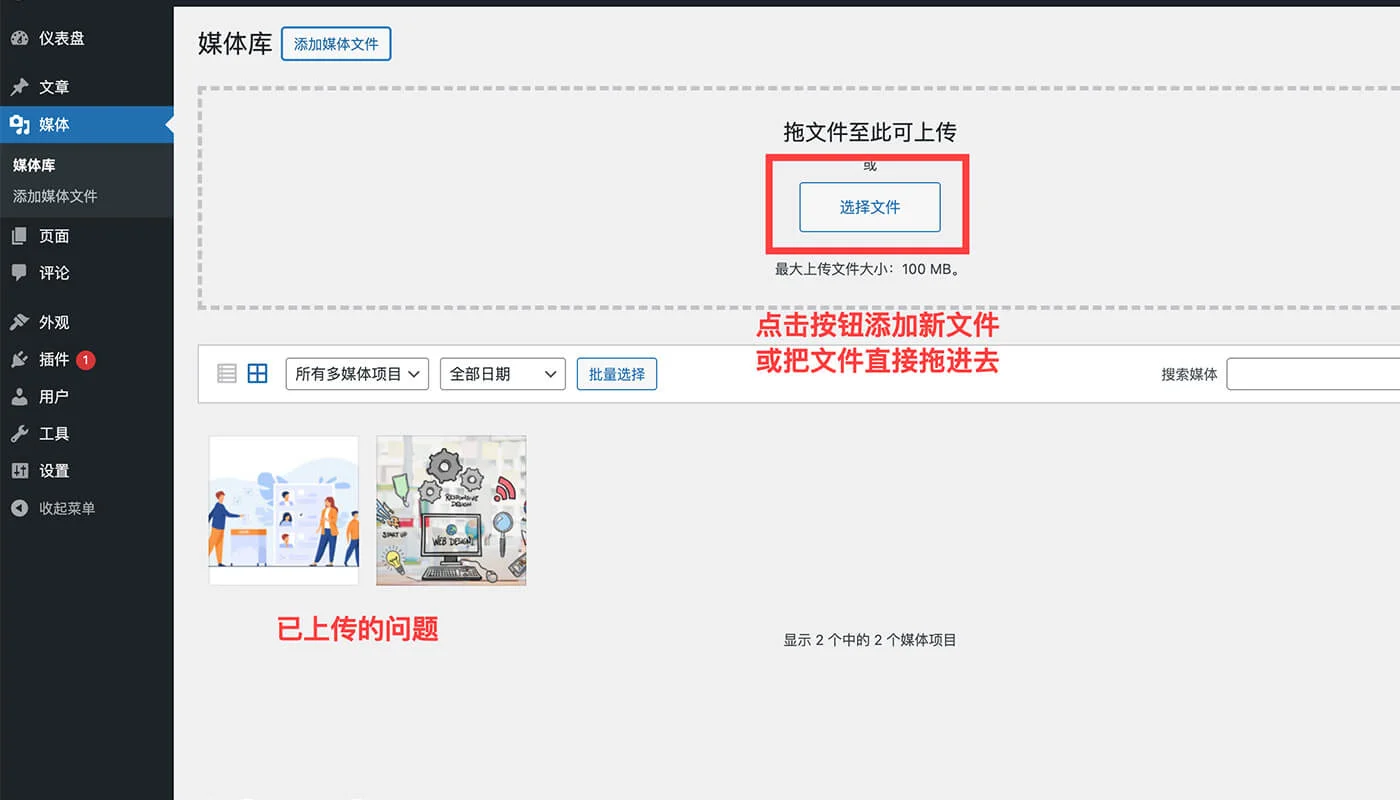Click the 选择文件 upload button
The width and height of the screenshot is (1400, 800).
(x=869, y=208)
